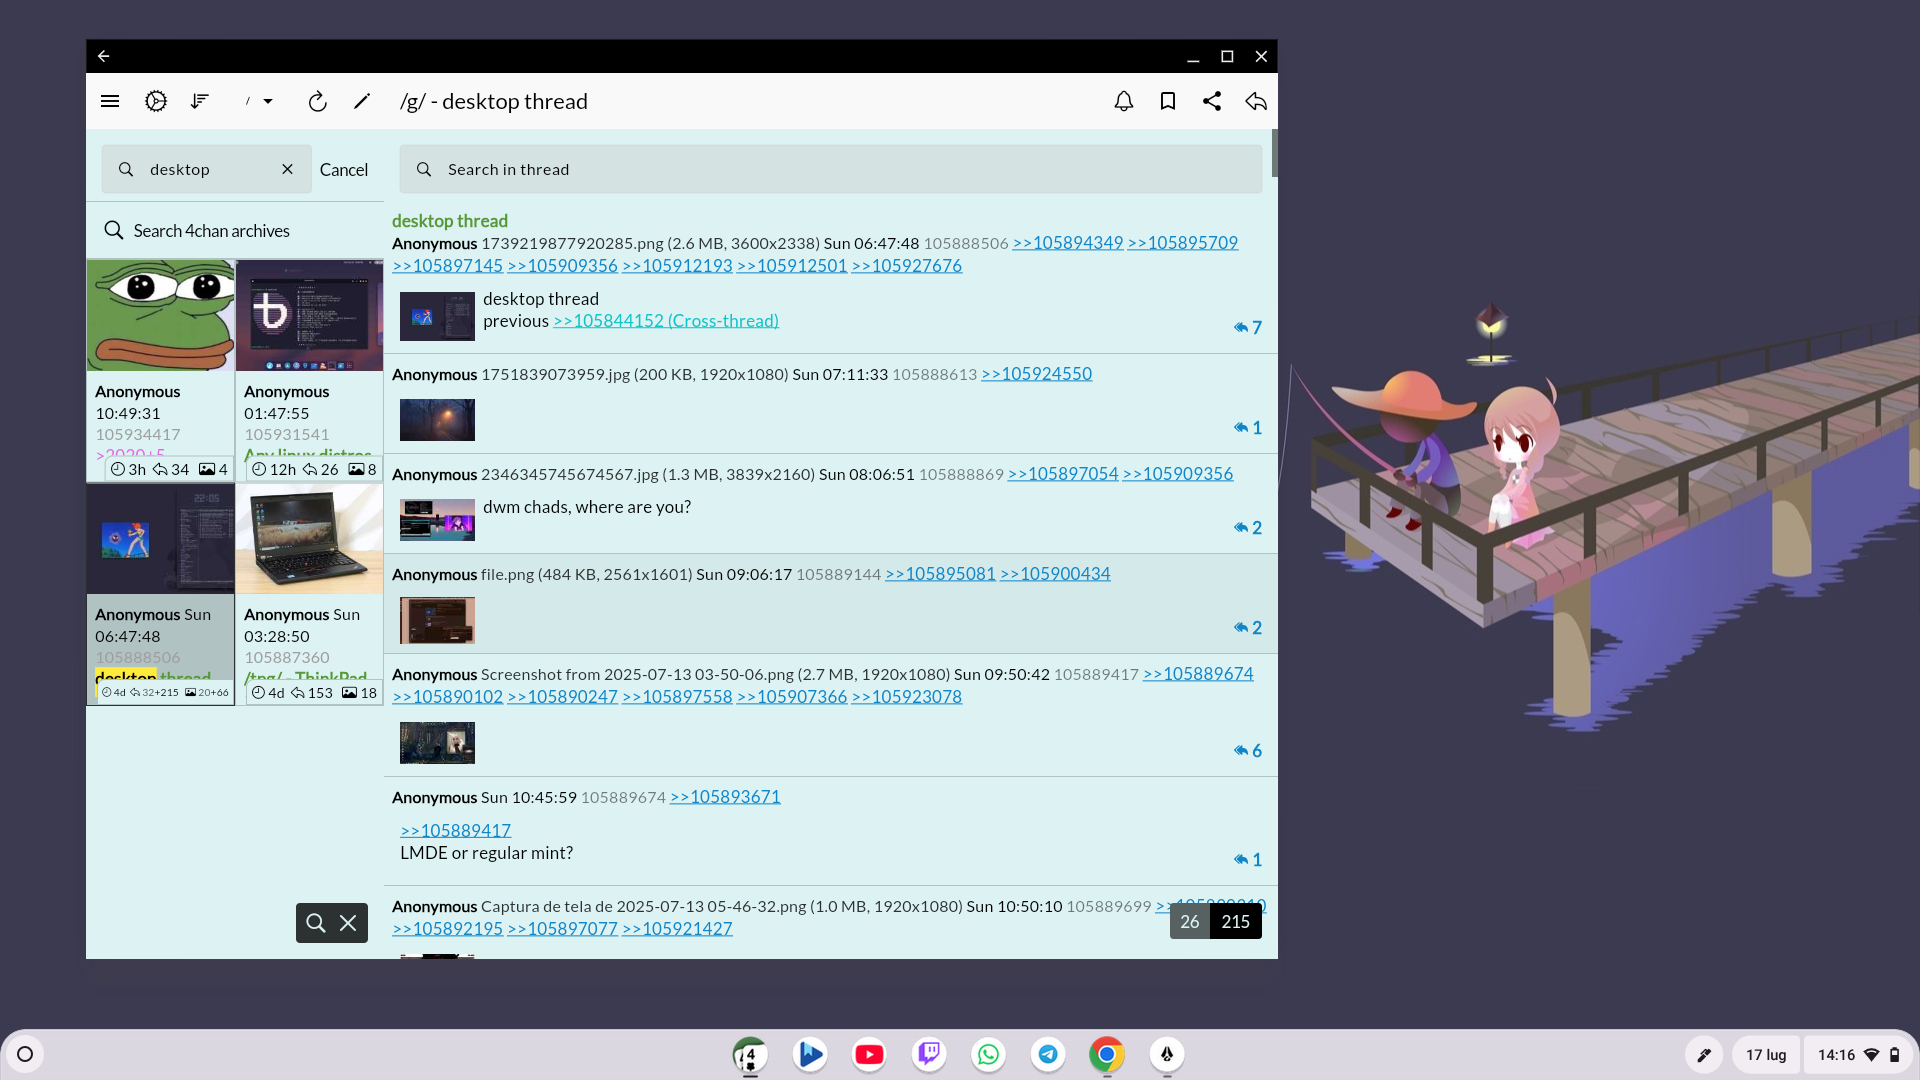
Task: Refresh the thread with reload icon
Action: tap(317, 101)
